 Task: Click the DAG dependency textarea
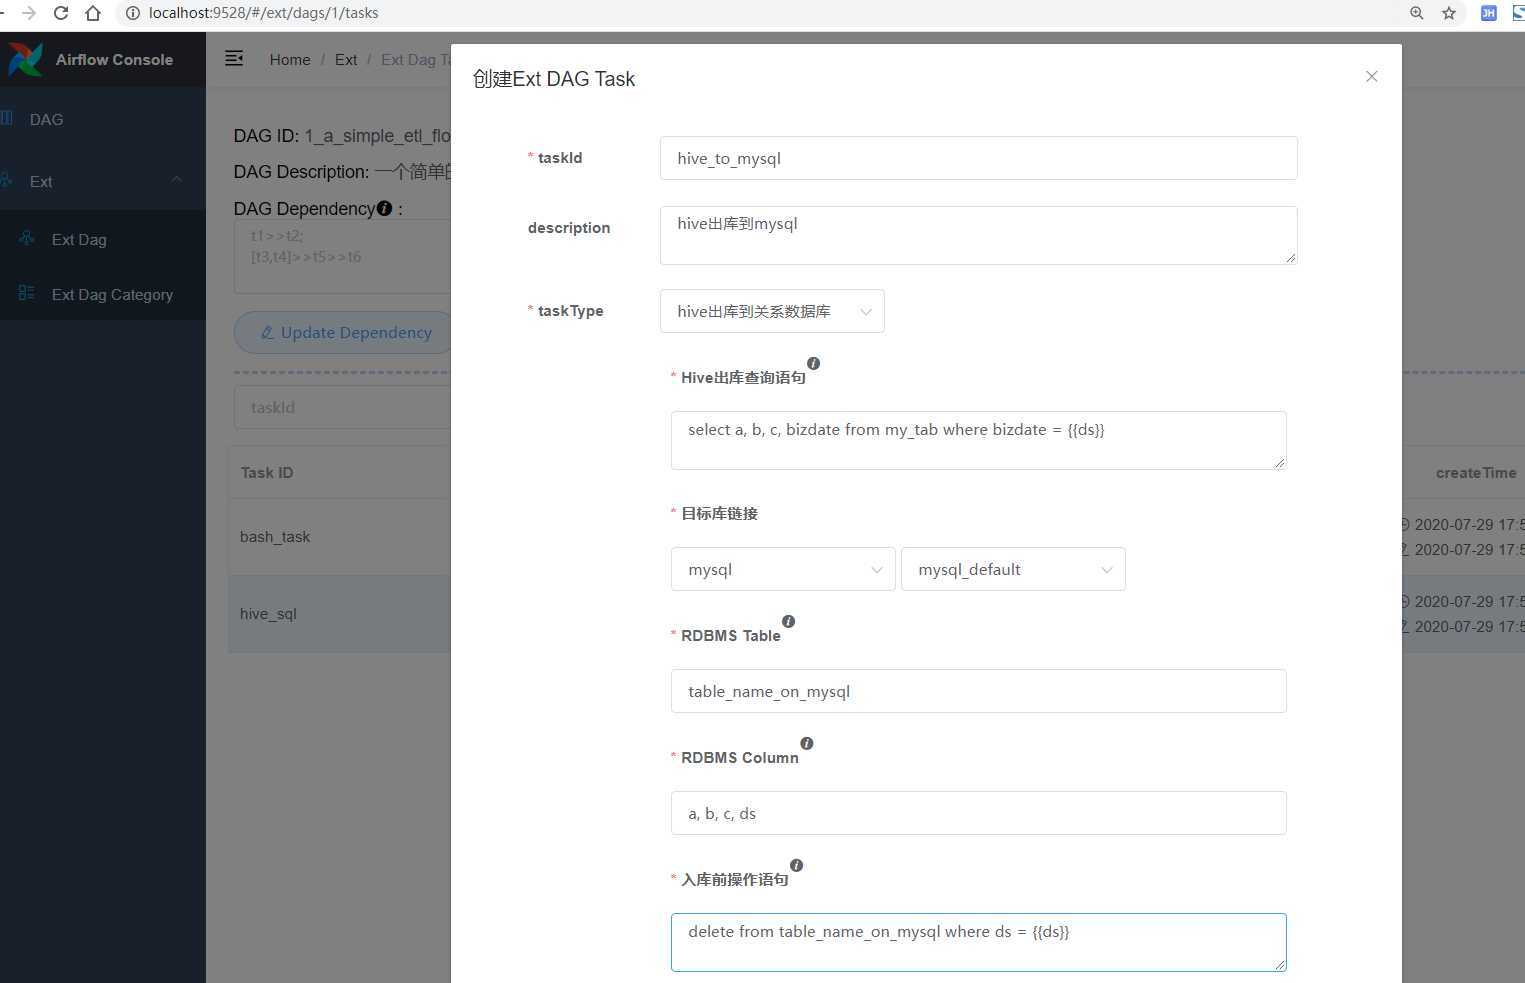[342, 256]
